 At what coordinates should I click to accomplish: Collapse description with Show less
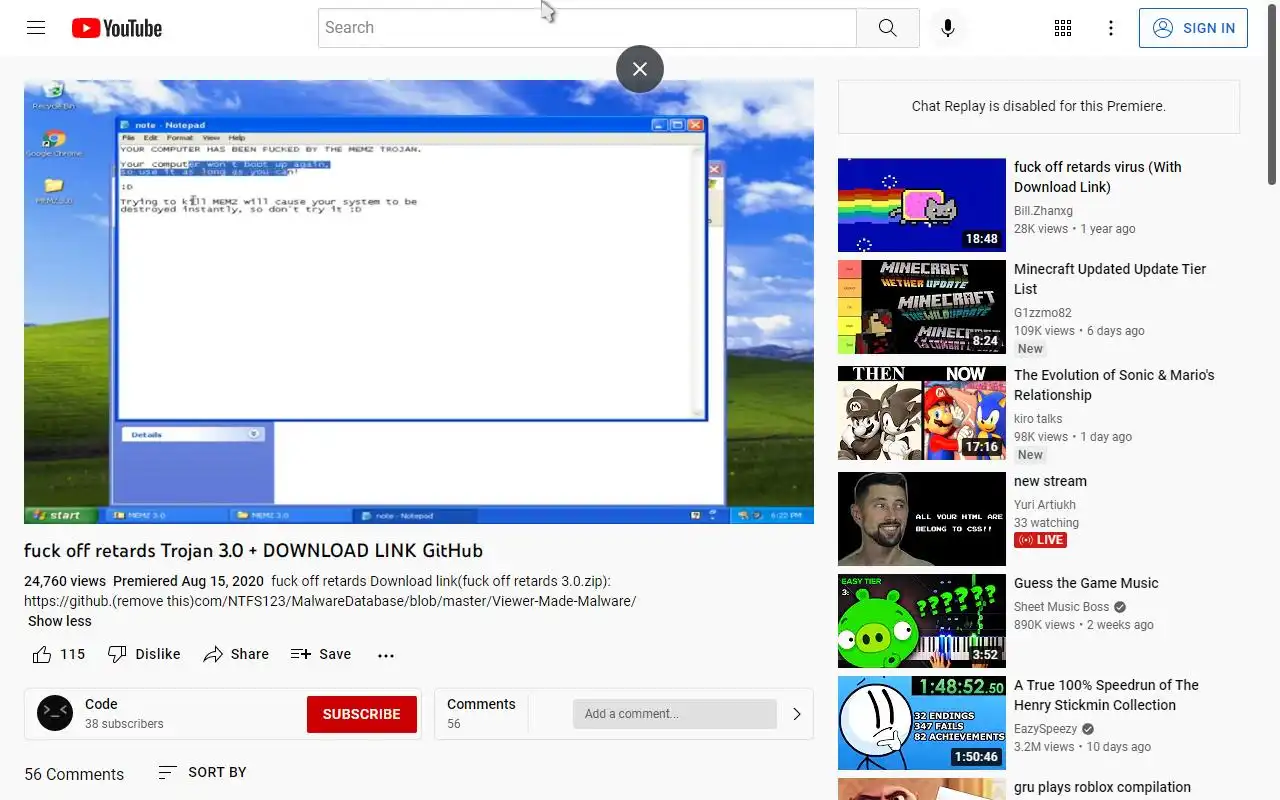pos(60,621)
